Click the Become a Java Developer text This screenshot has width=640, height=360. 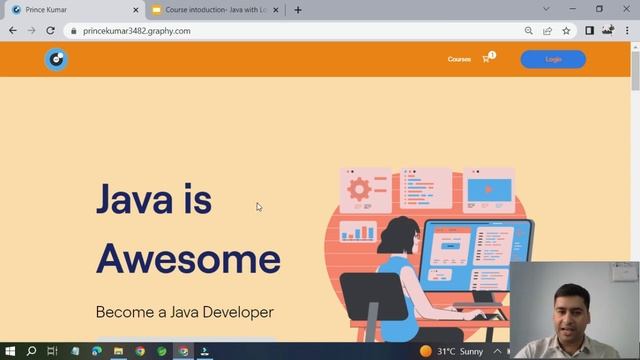click(184, 312)
